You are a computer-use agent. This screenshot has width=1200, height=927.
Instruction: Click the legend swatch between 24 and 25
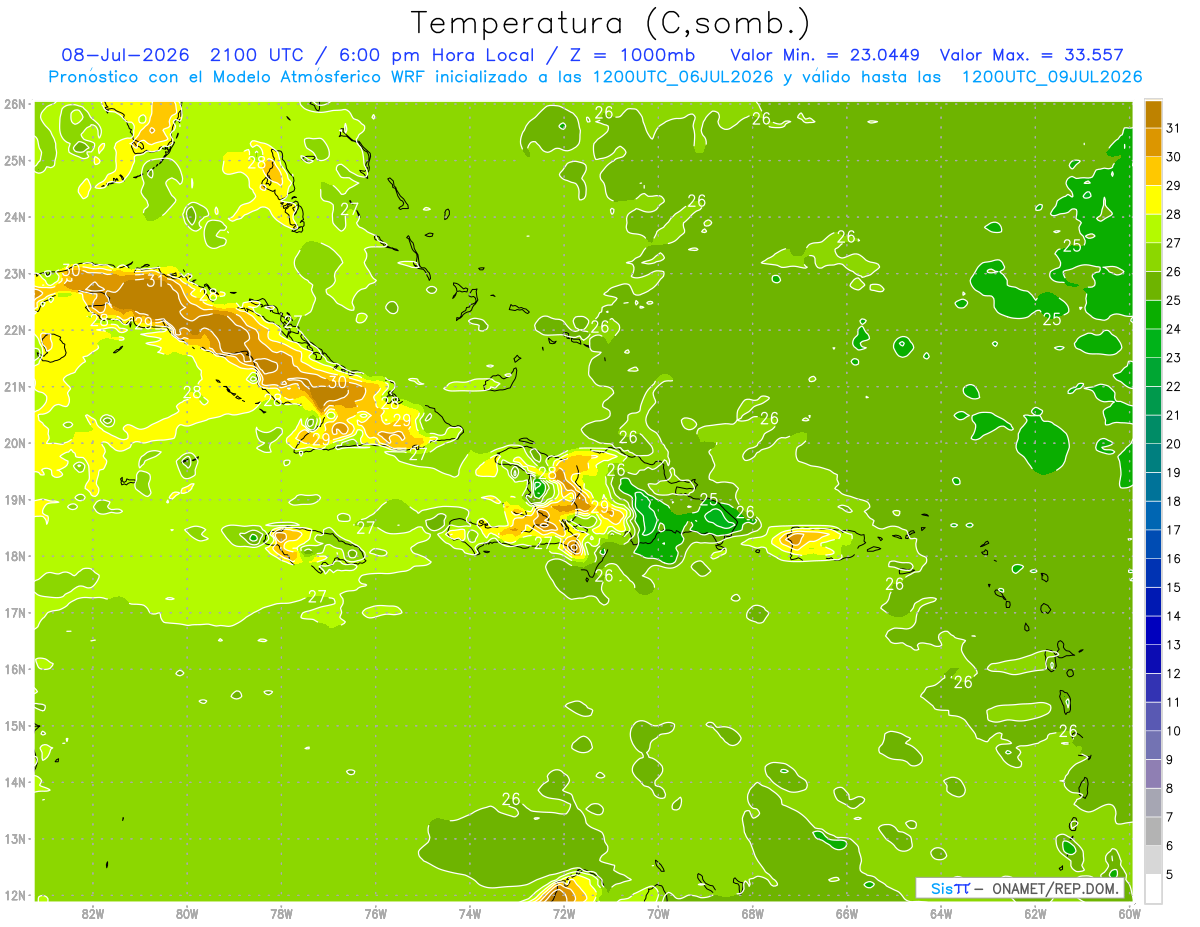[1153, 314]
